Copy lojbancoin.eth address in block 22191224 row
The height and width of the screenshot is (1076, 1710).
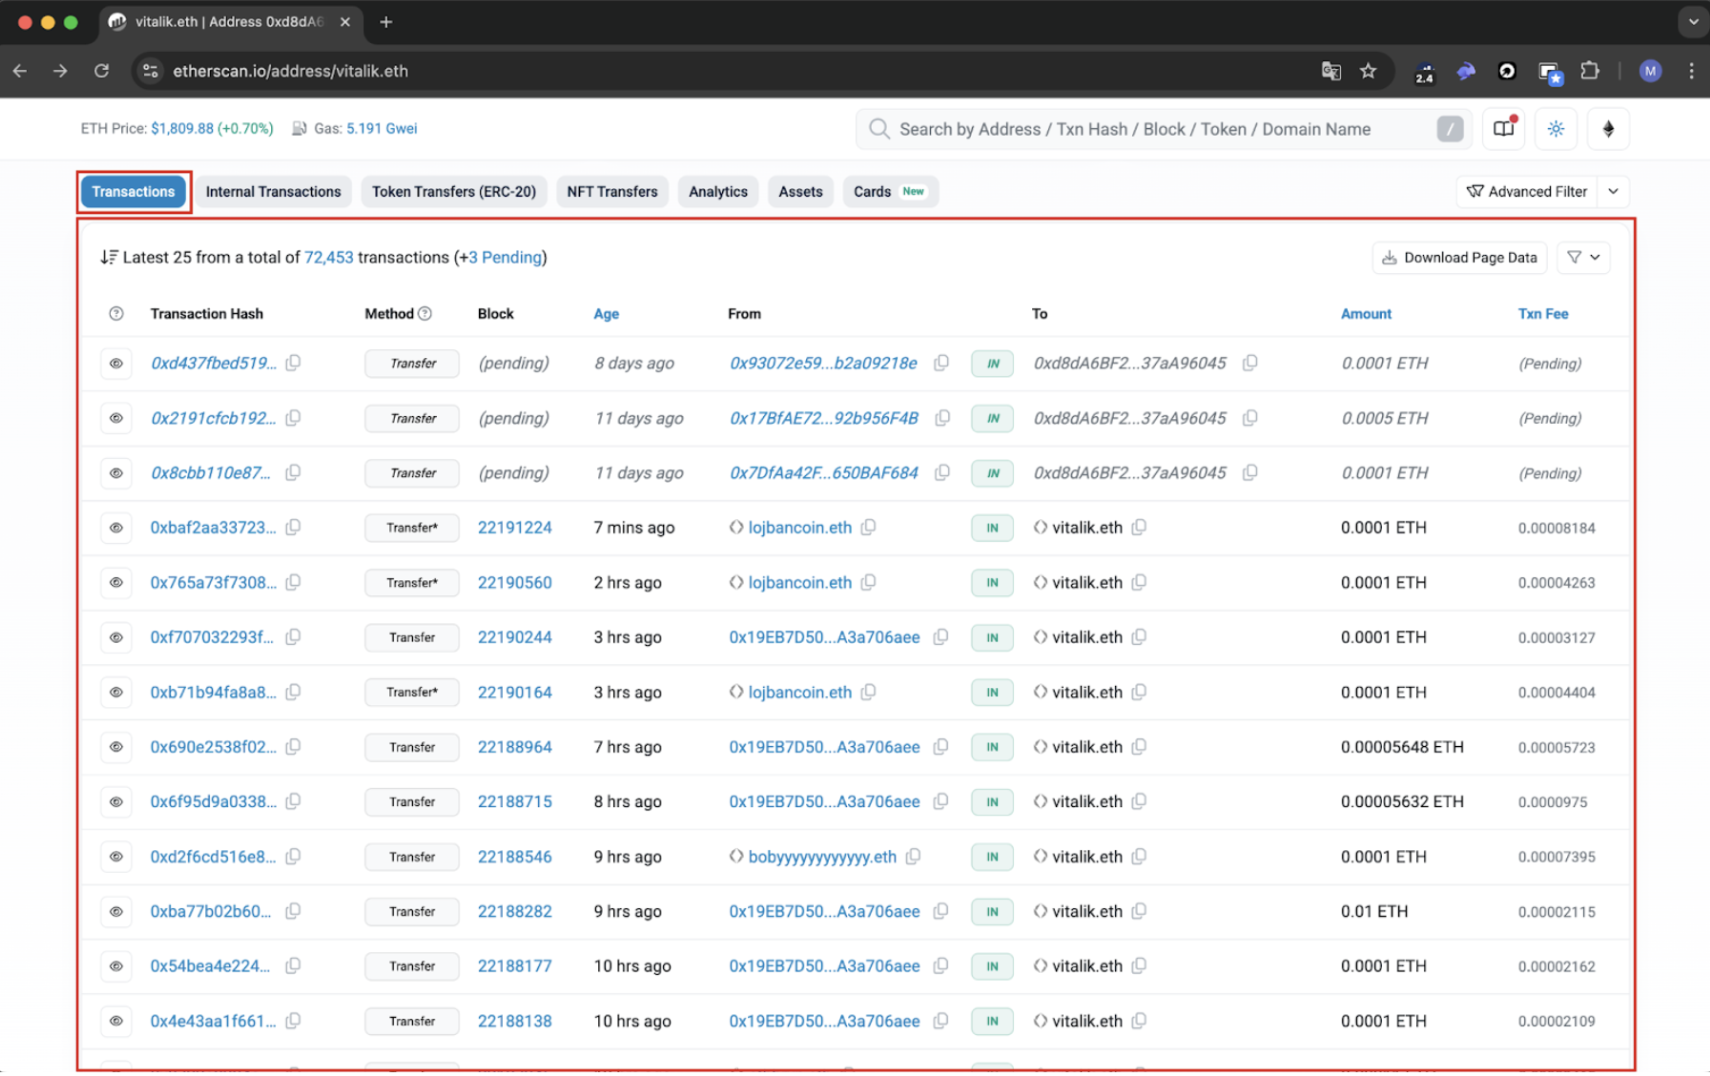tap(868, 527)
